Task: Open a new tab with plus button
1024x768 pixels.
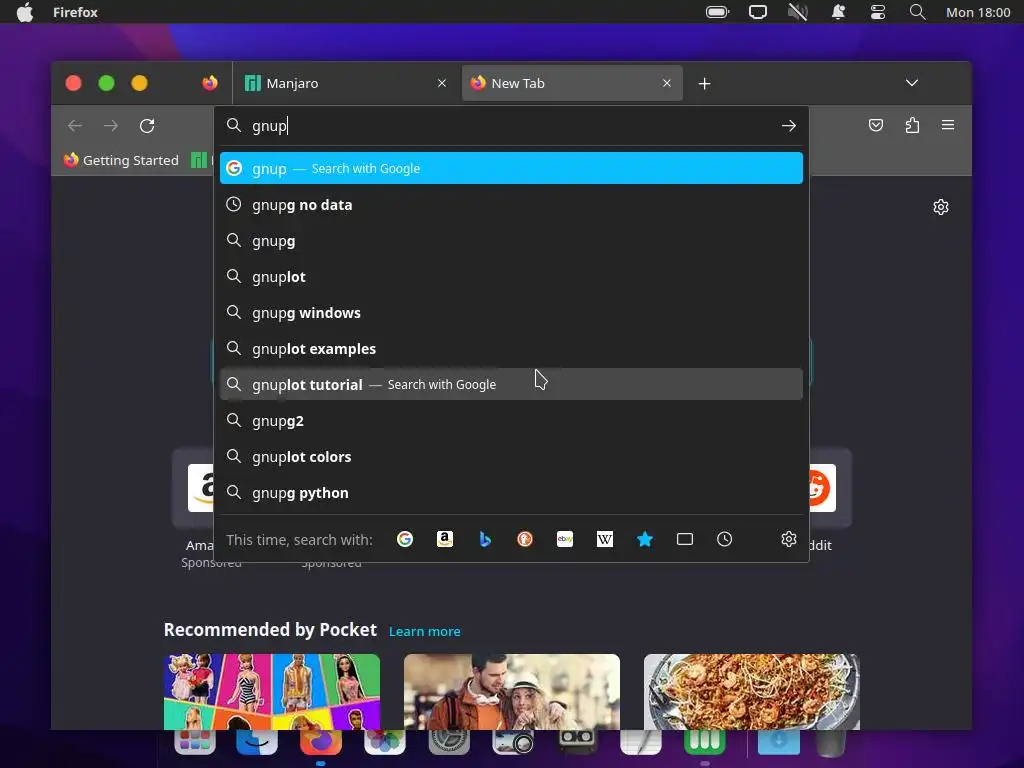Action: tap(704, 84)
